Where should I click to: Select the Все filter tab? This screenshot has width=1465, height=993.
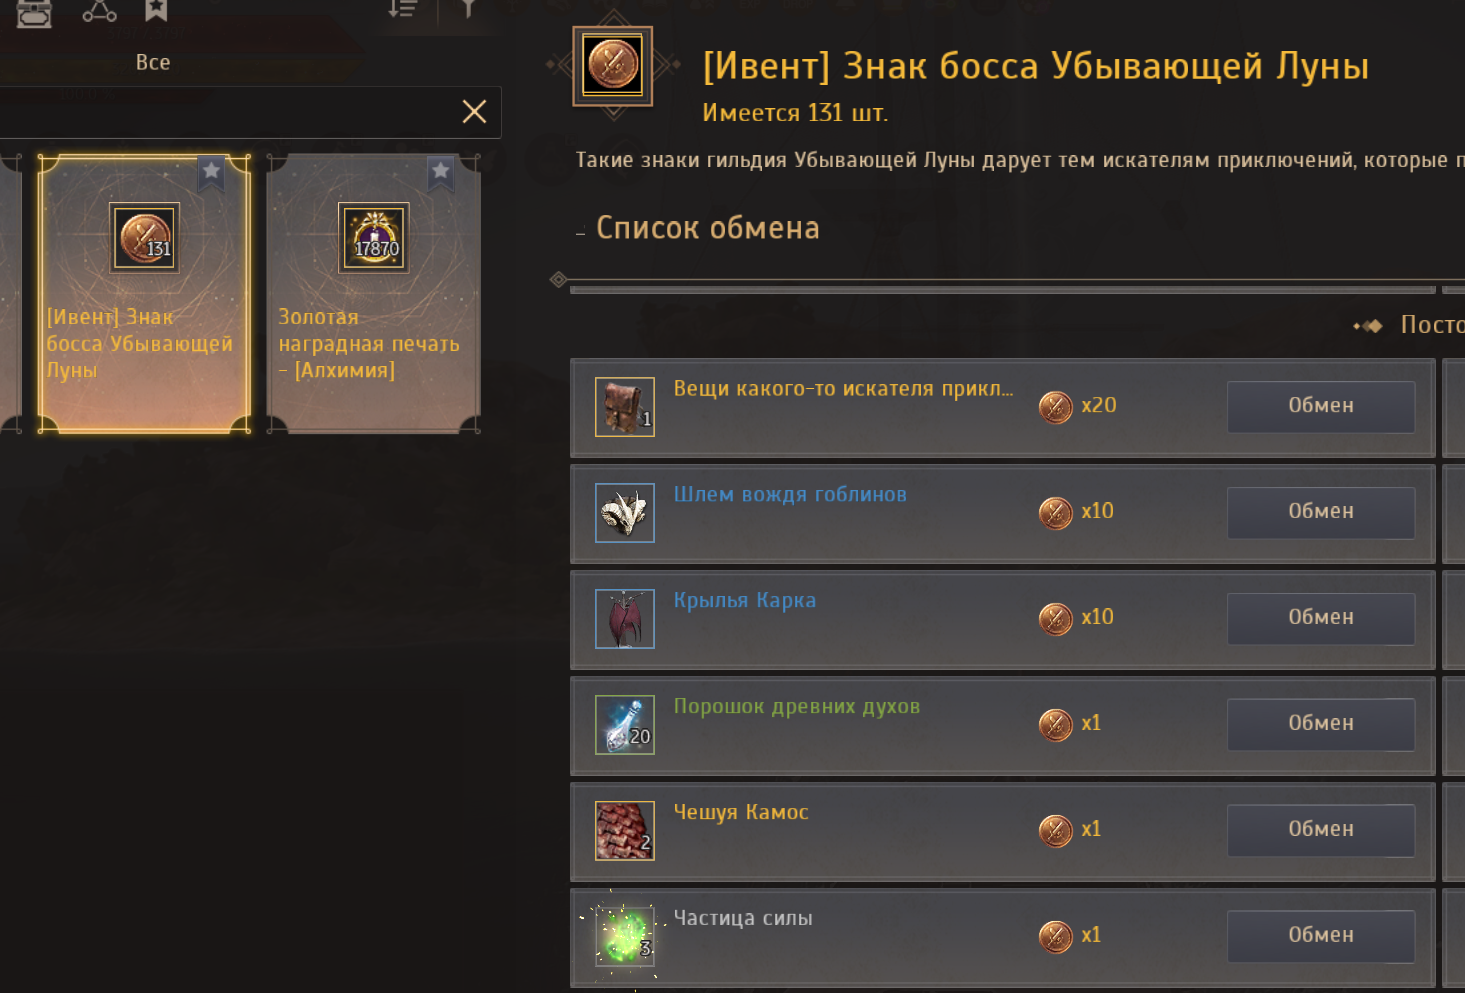pyautogui.click(x=153, y=62)
